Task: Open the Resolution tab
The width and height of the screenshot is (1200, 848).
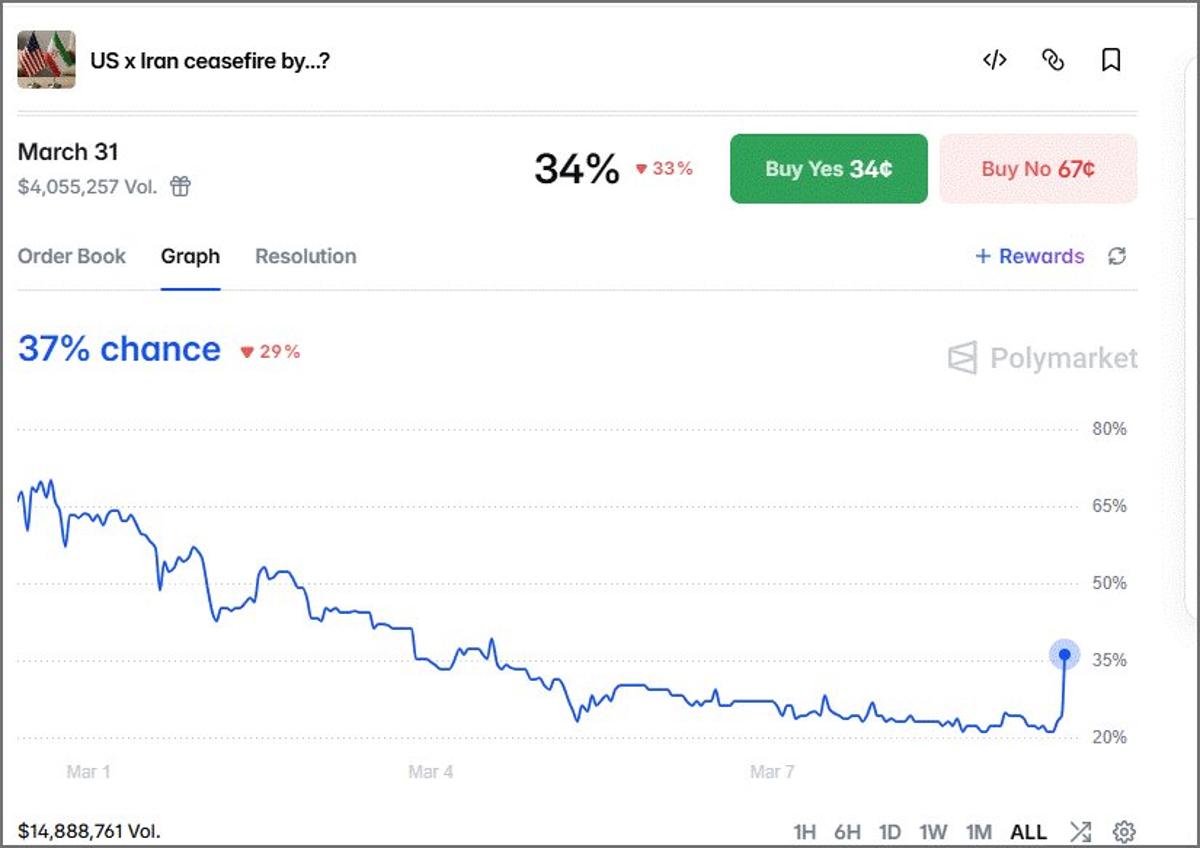Action: (305, 256)
